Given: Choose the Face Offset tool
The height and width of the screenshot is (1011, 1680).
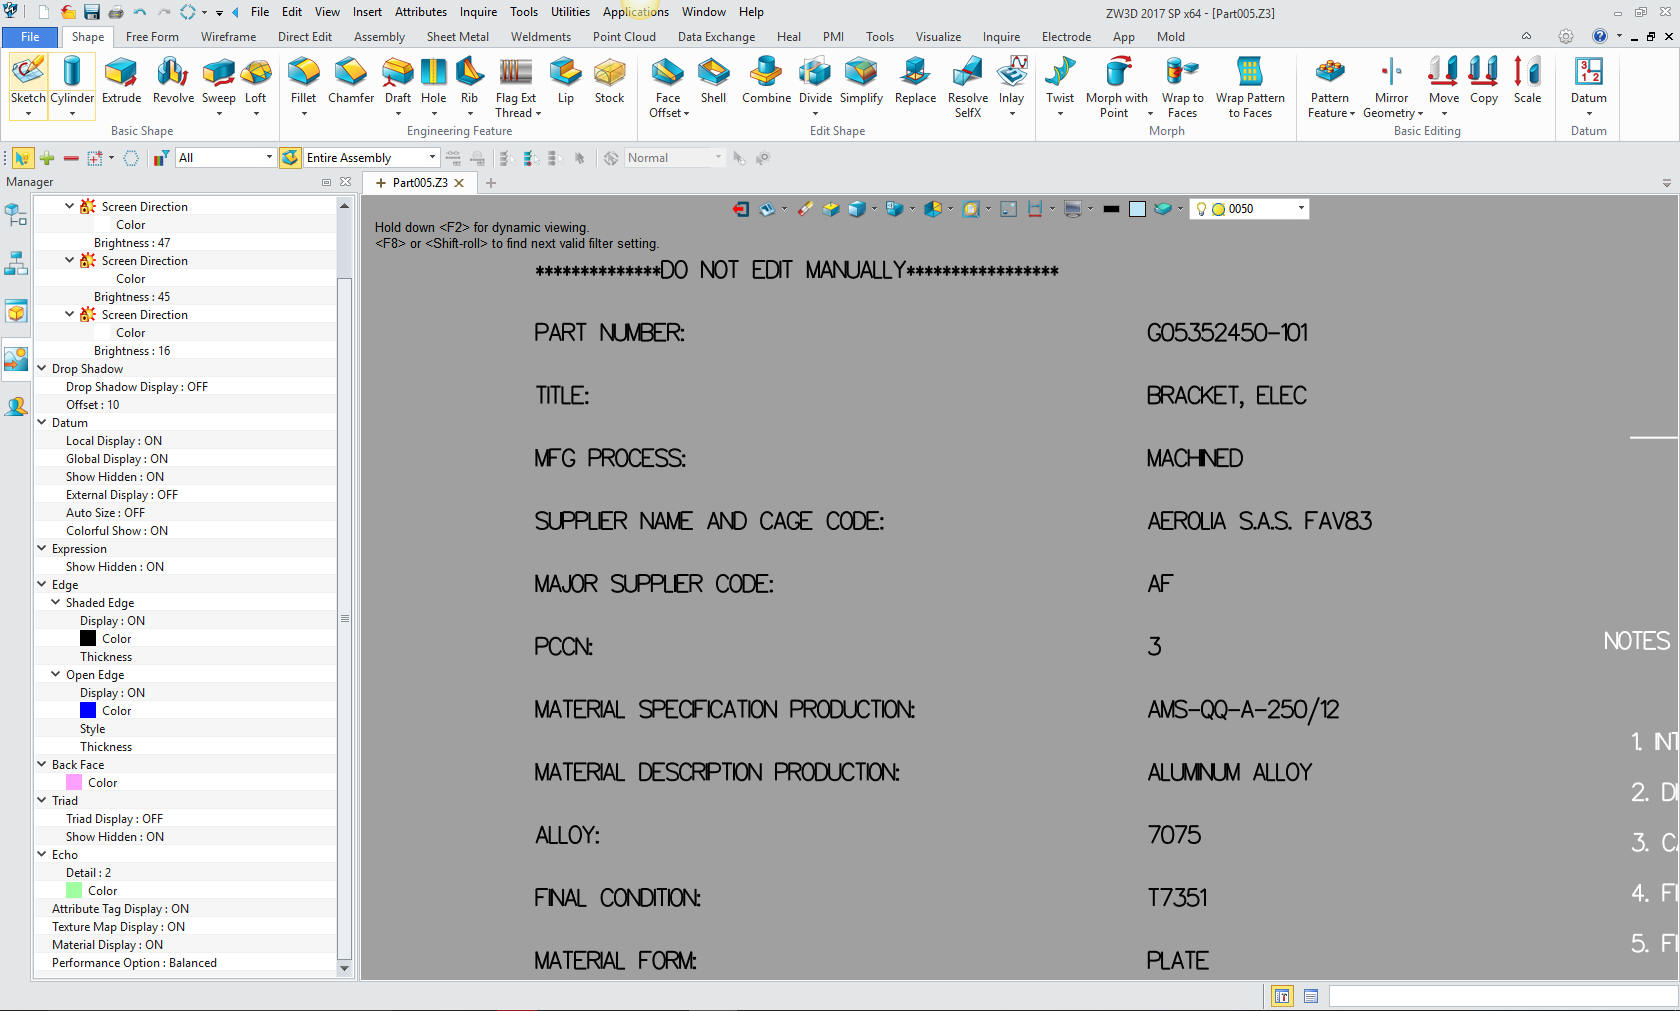Looking at the screenshot, I should coord(668,87).
